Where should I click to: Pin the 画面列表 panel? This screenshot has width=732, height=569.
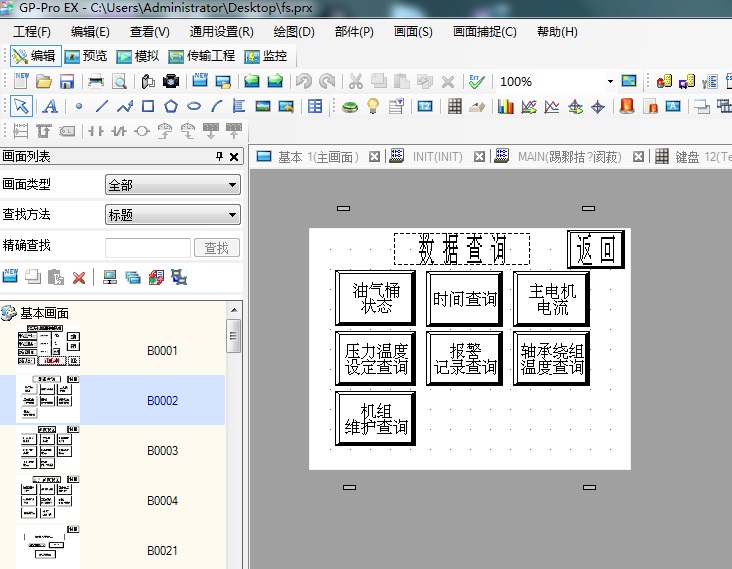[220, 157]
